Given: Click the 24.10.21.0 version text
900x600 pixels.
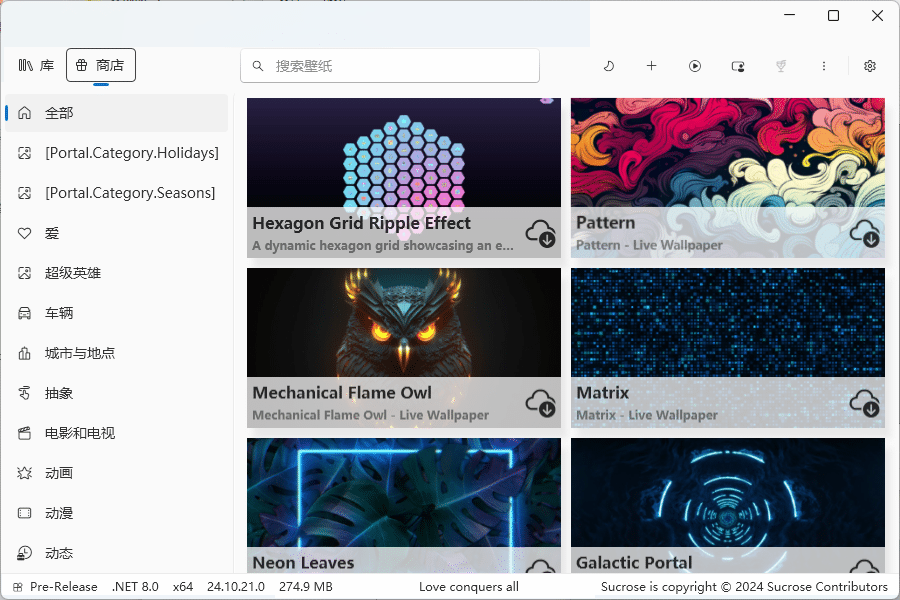Looking at the screenshot, I should (236, 587).
